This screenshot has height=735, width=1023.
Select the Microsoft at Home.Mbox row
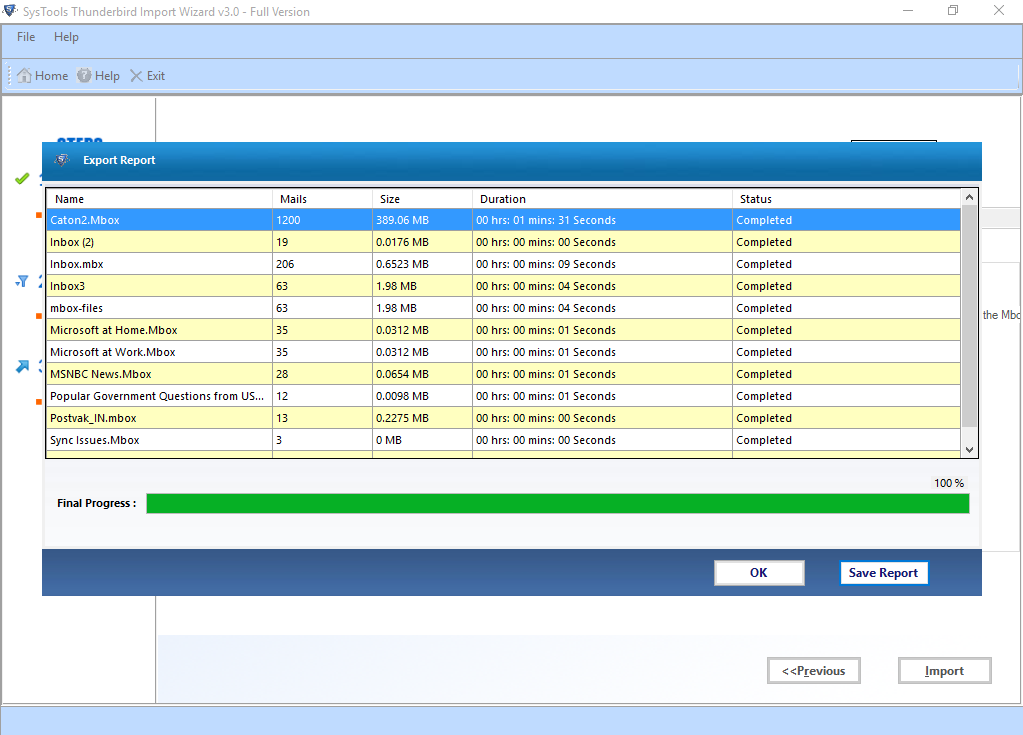(503, 330)
